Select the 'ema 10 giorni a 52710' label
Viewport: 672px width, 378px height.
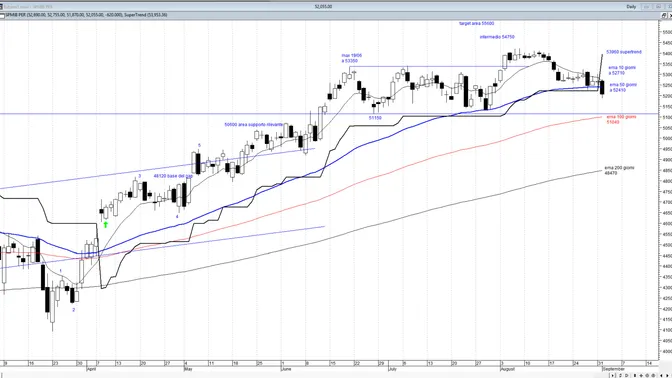tap(622, 70)
